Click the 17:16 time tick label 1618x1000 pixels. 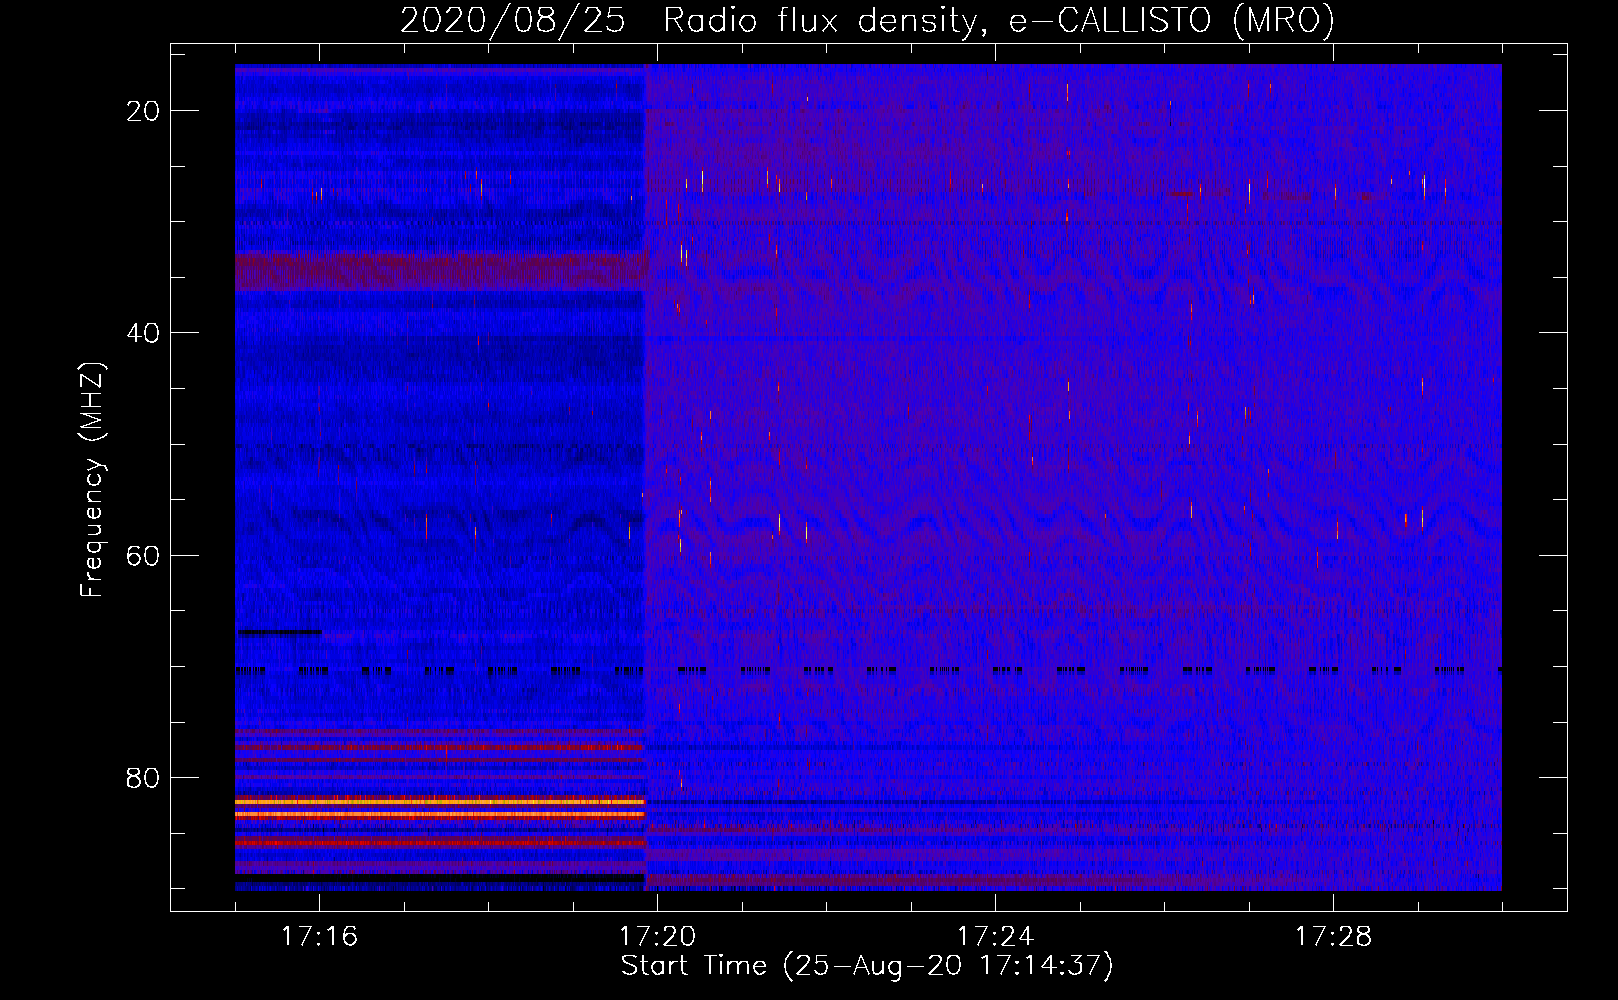319,937
